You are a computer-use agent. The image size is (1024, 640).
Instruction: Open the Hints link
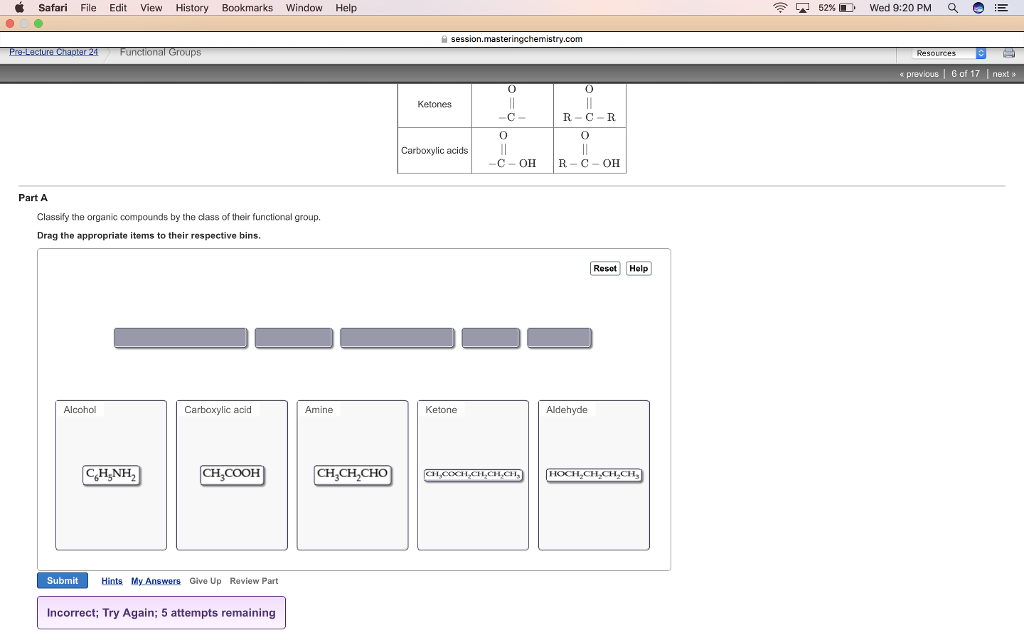tap(111, 581)
